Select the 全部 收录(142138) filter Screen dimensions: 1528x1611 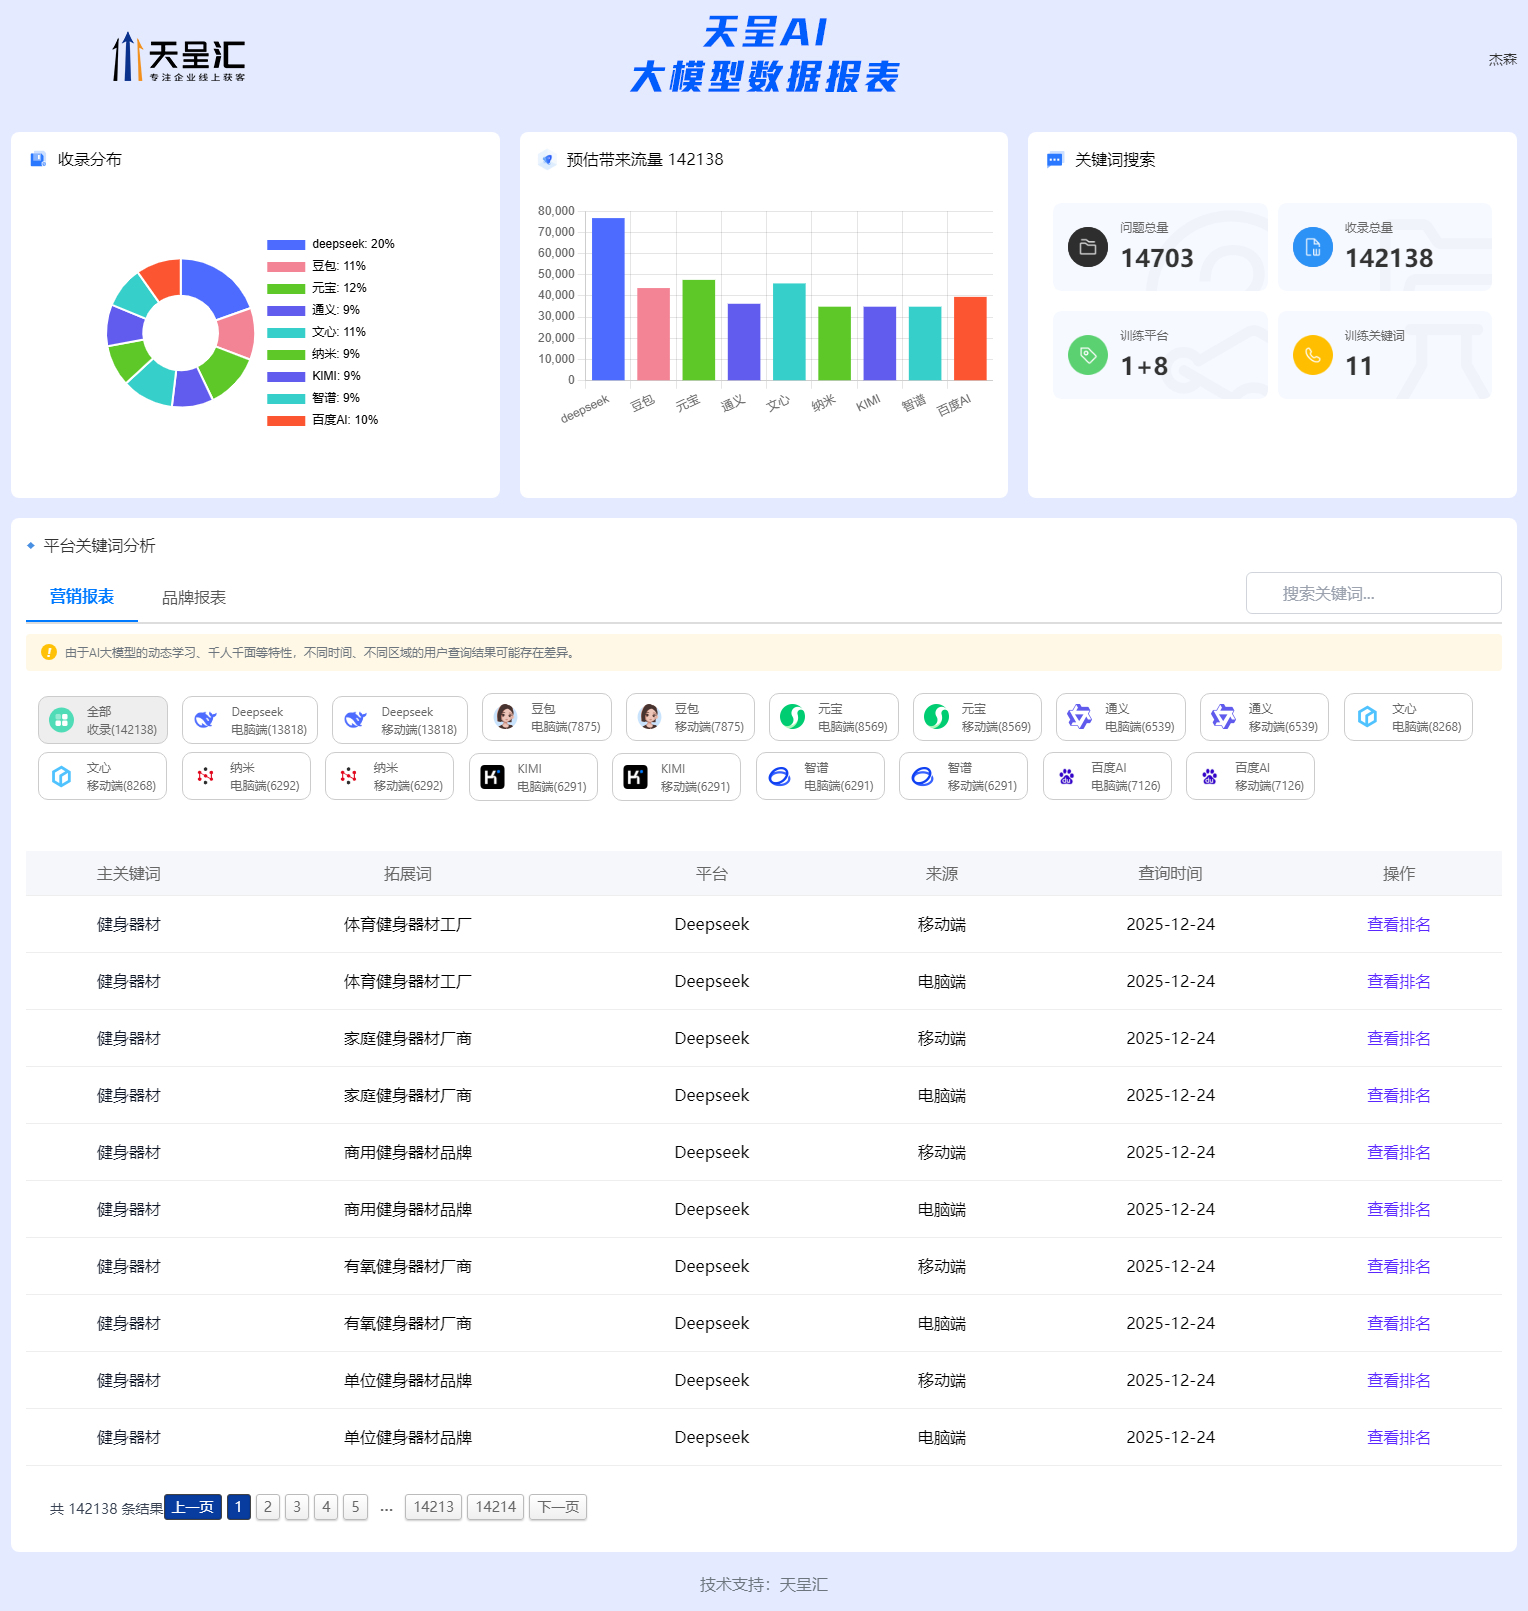point(103,720)
